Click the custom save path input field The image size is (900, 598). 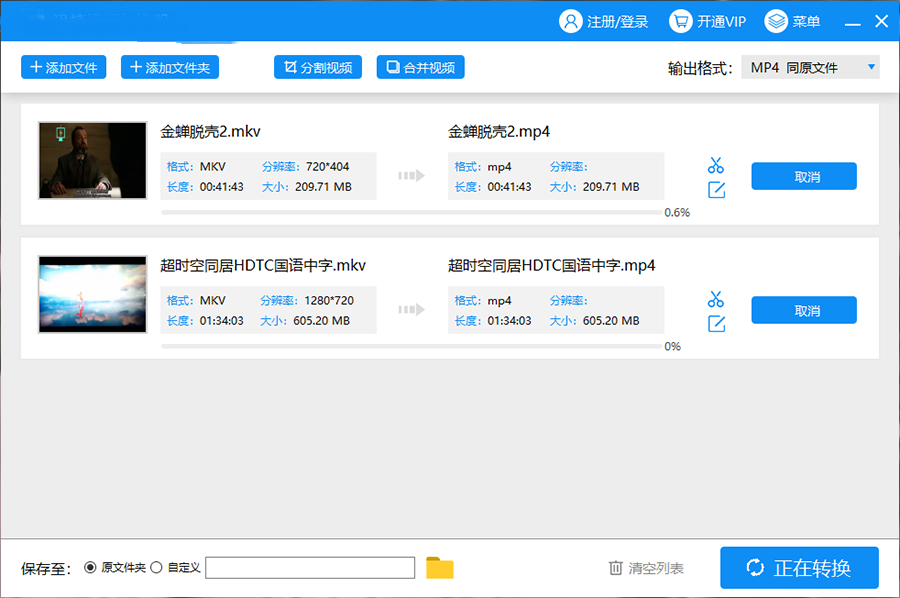click(x=310, y=568)
